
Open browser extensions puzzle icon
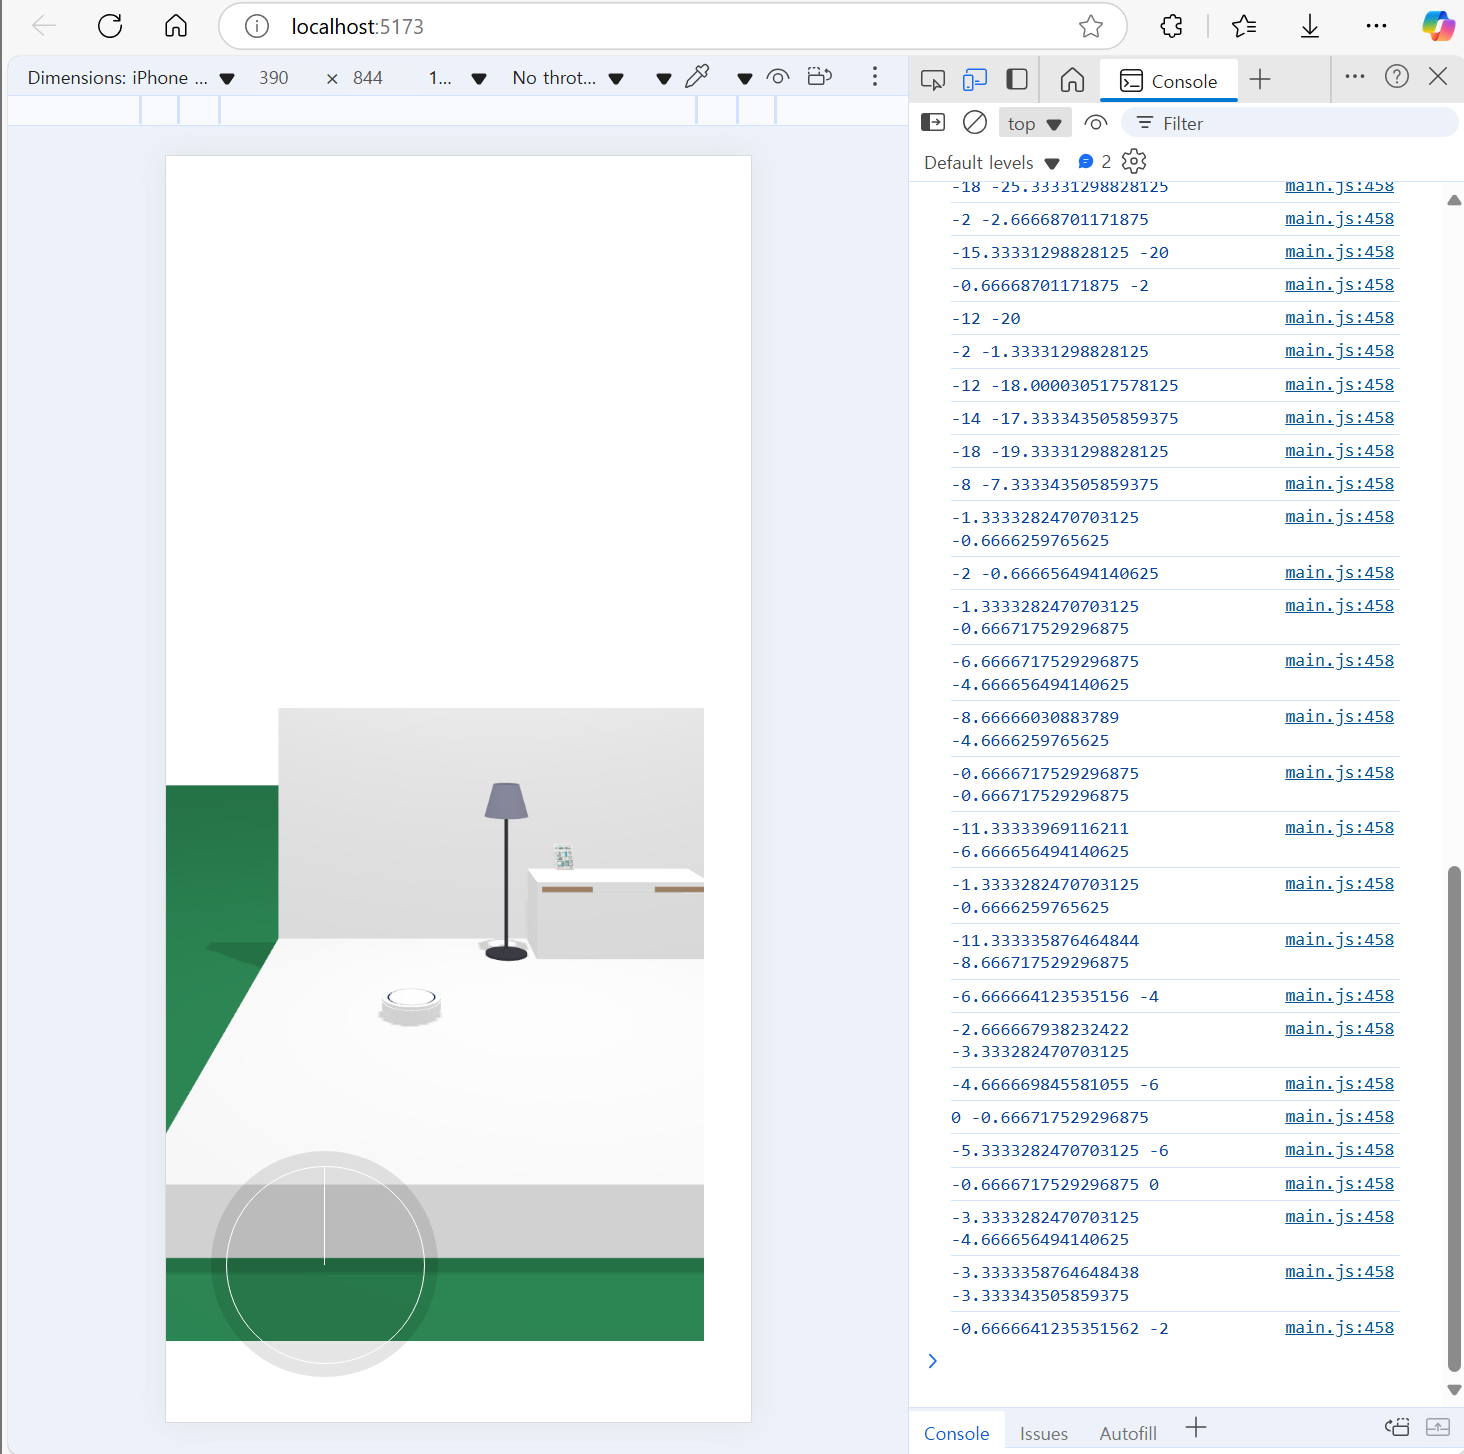click(1171, 26)
